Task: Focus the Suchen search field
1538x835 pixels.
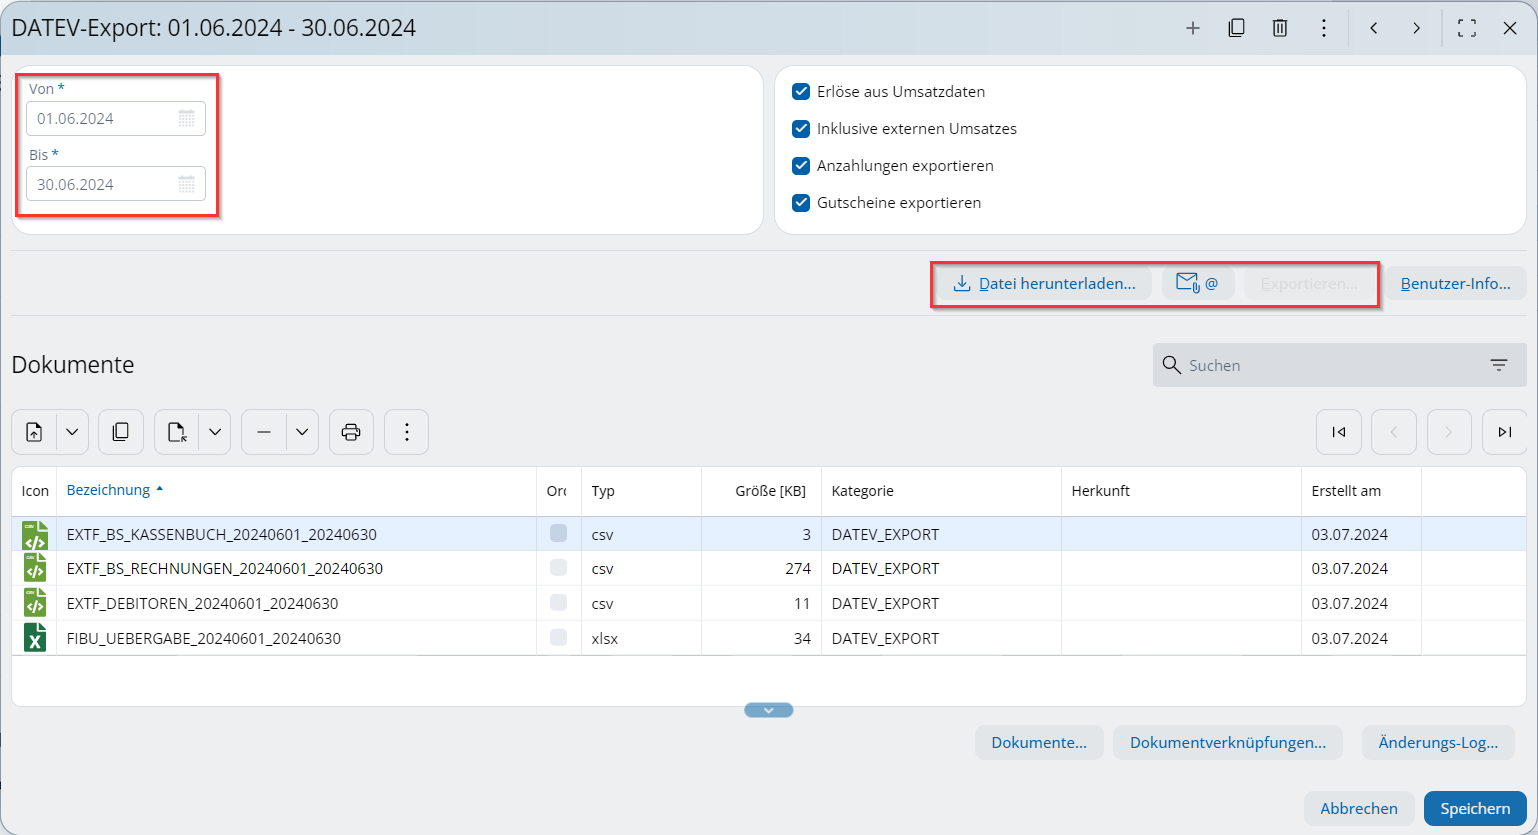Action: click(1340, 365)
